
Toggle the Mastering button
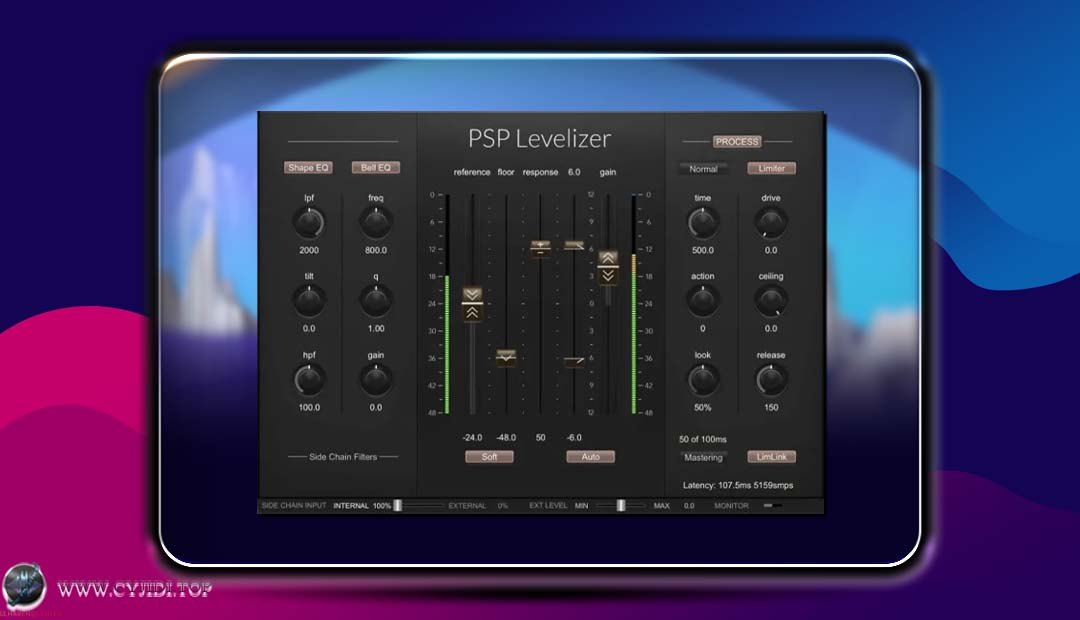tap(703, 457)
